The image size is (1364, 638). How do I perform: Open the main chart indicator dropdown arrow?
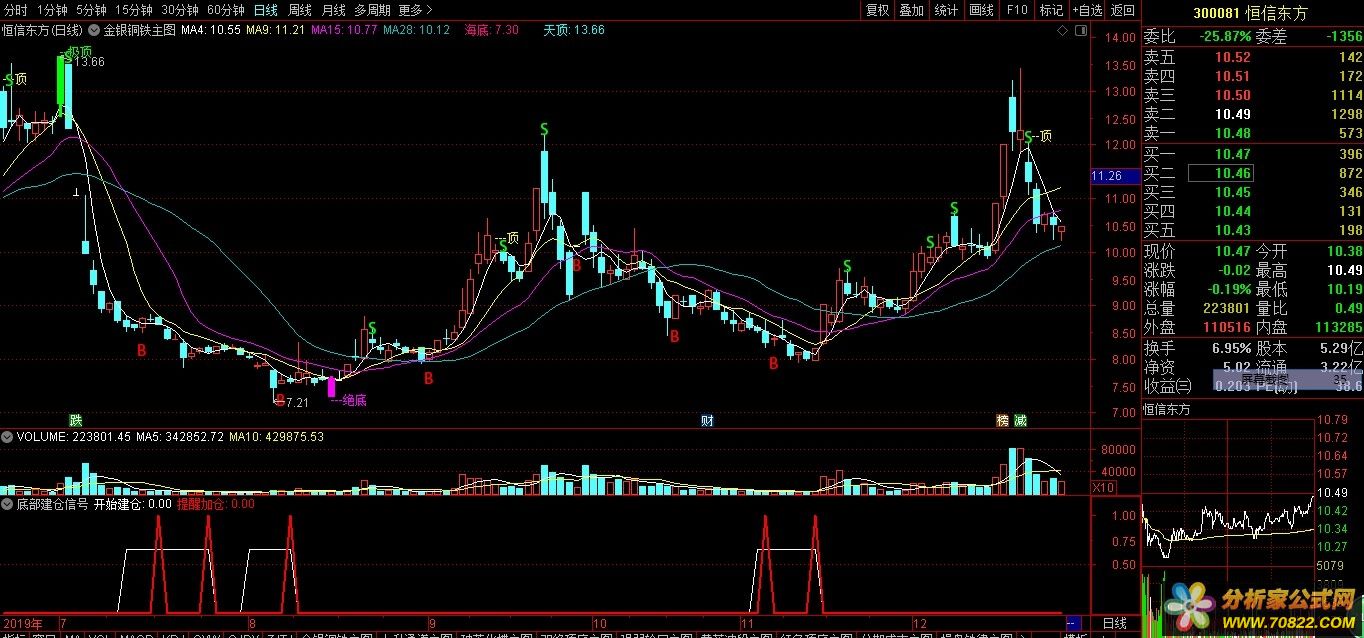pyautogui.click(x=95, y=30)
